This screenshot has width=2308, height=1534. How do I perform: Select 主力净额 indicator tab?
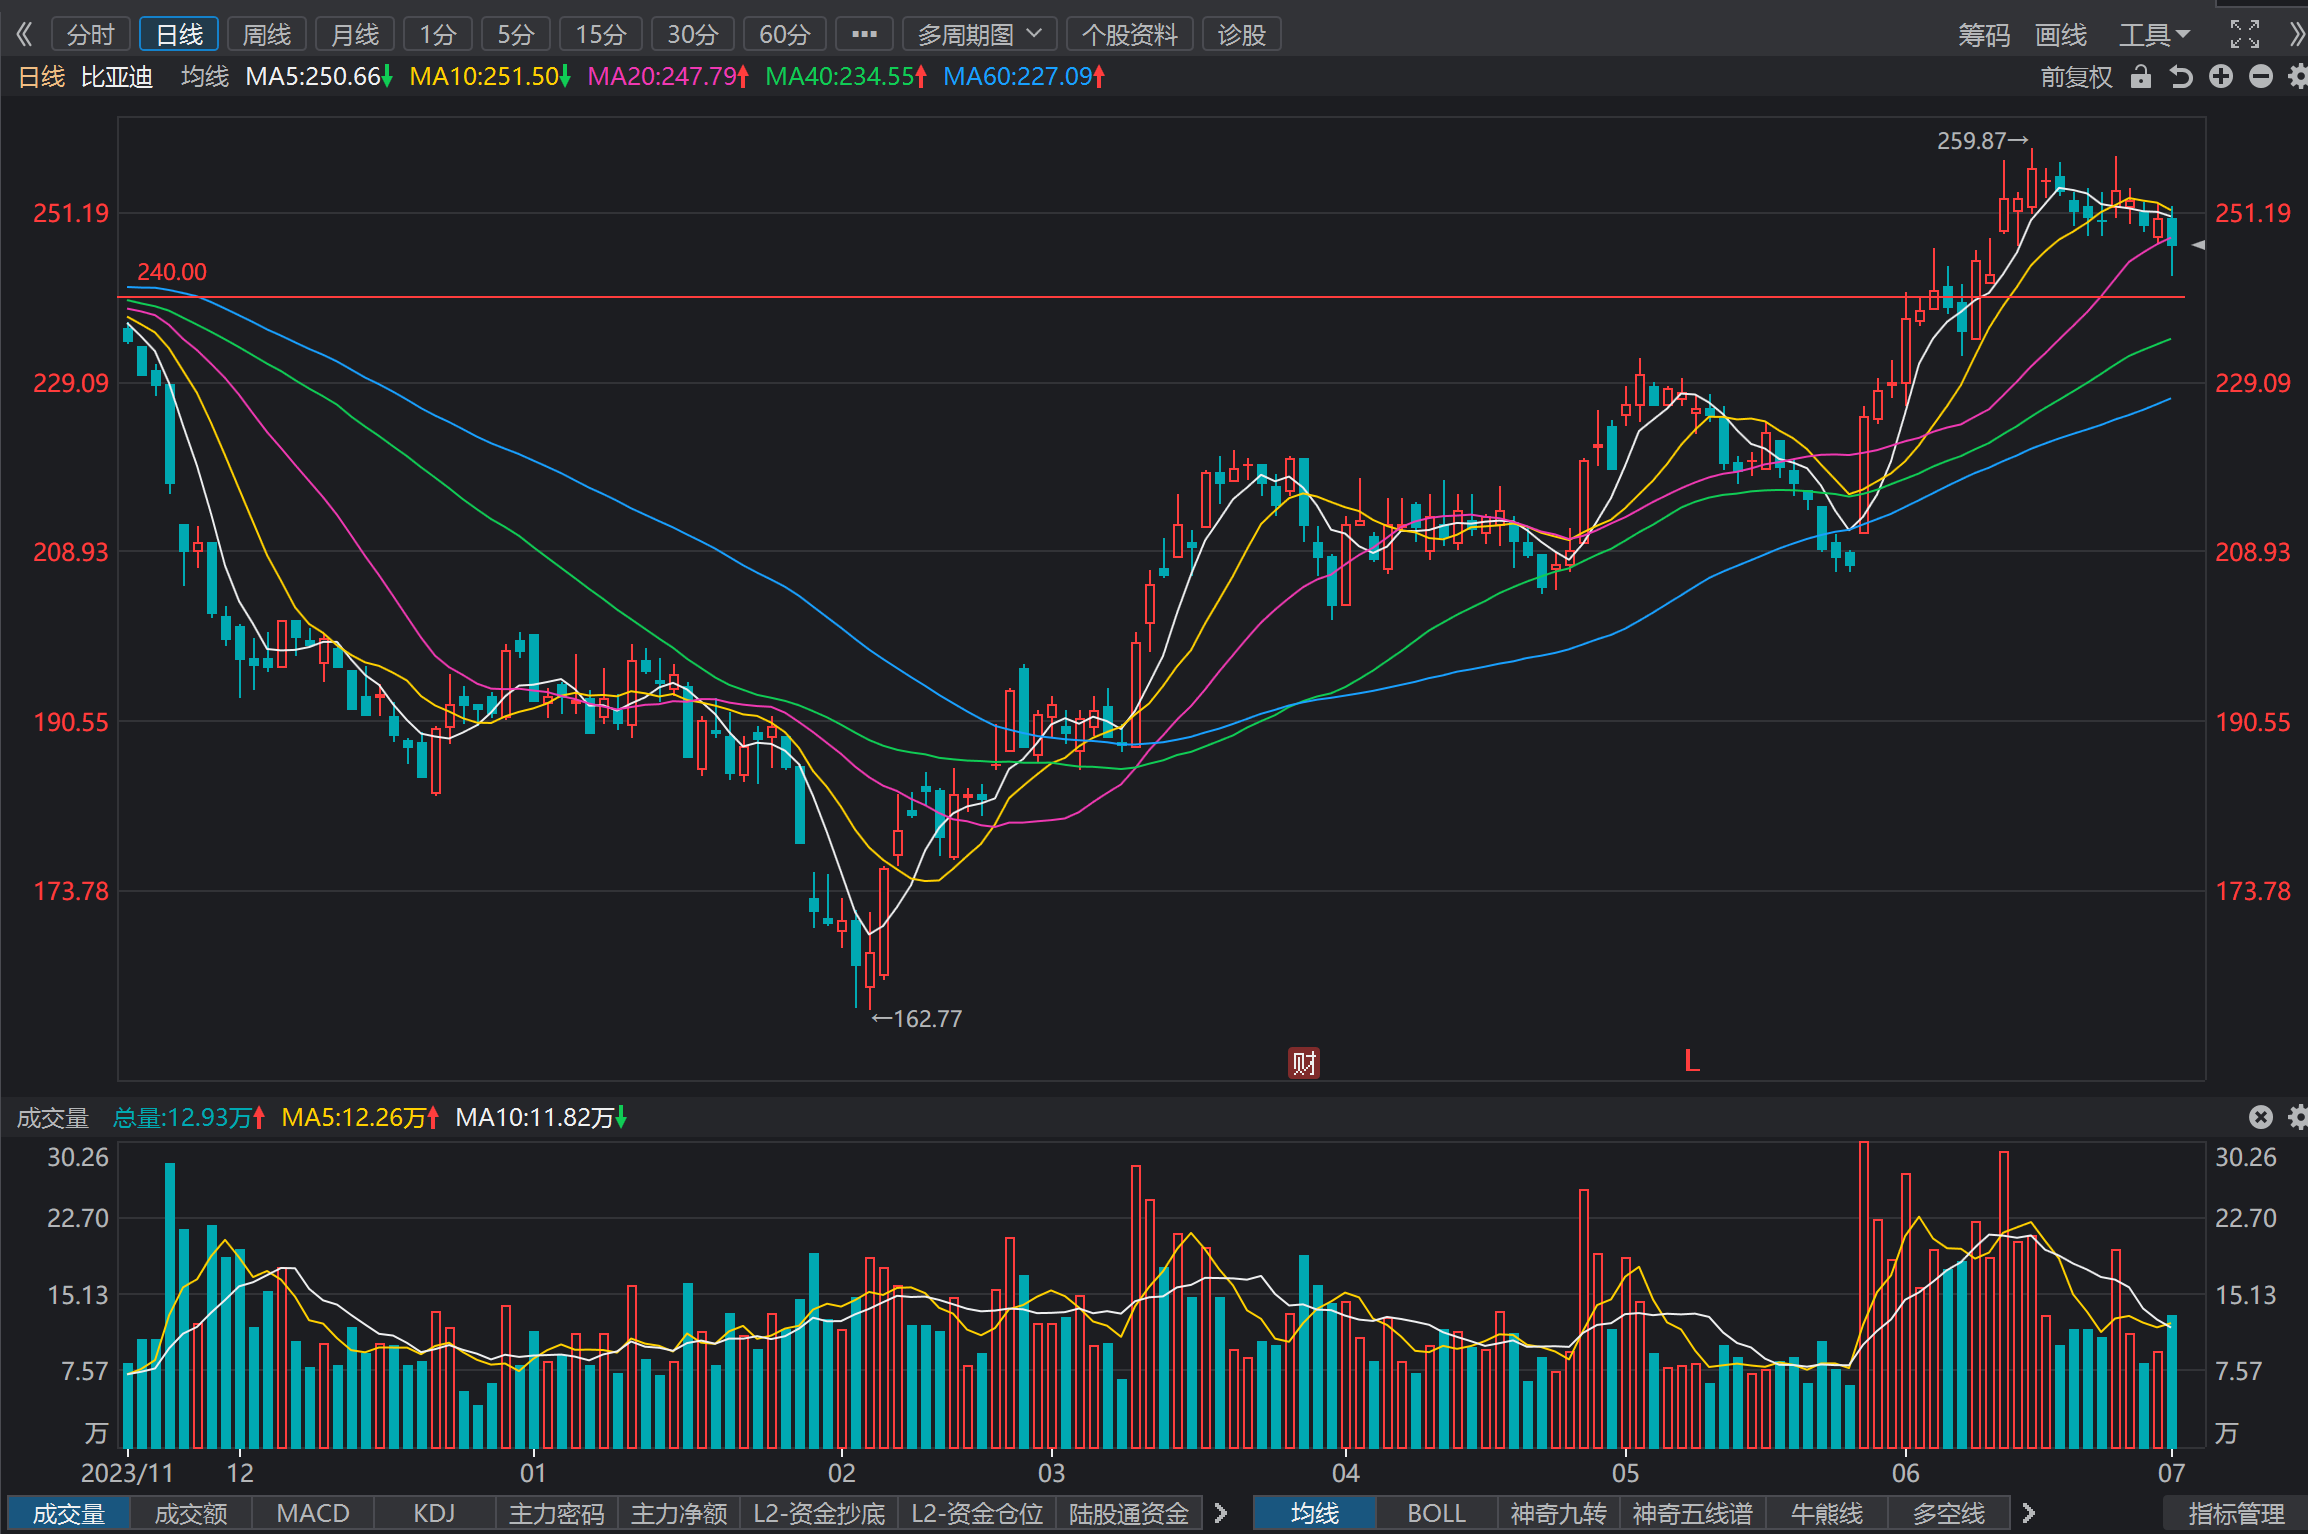point(680,1513)
